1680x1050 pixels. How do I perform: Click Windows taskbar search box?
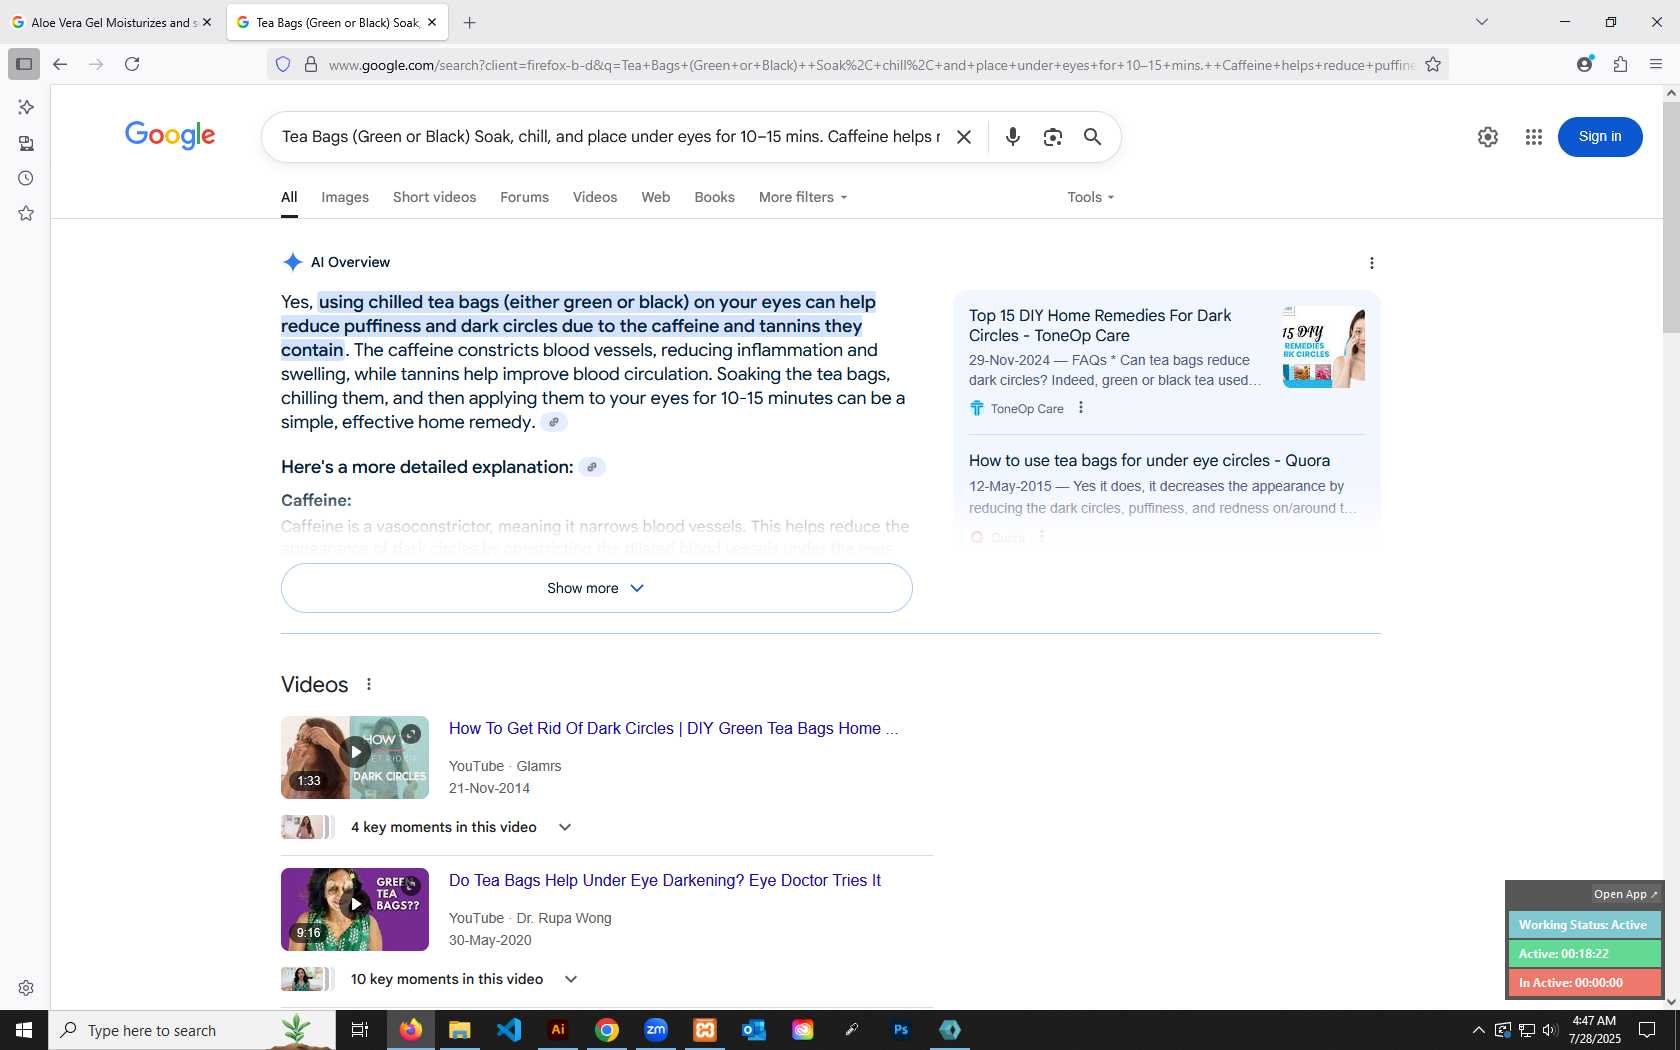pos(190,1030)
